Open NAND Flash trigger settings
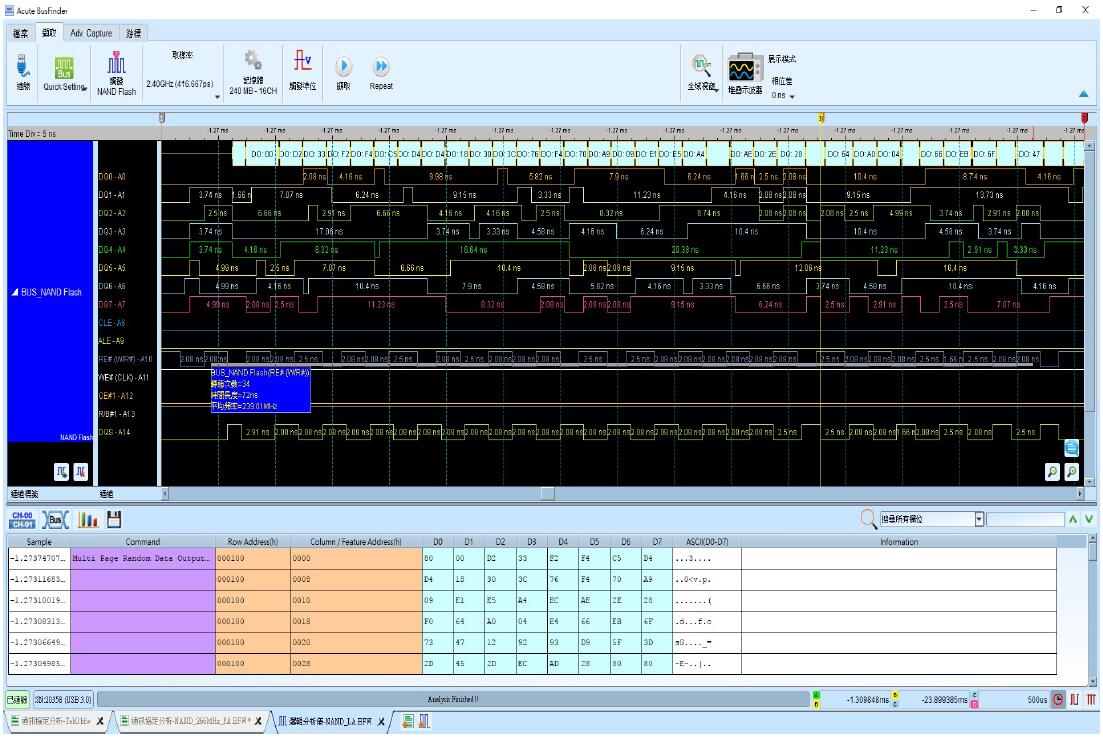The height and width of the screenshot is (739, 1103). click(x=115, y=66)
